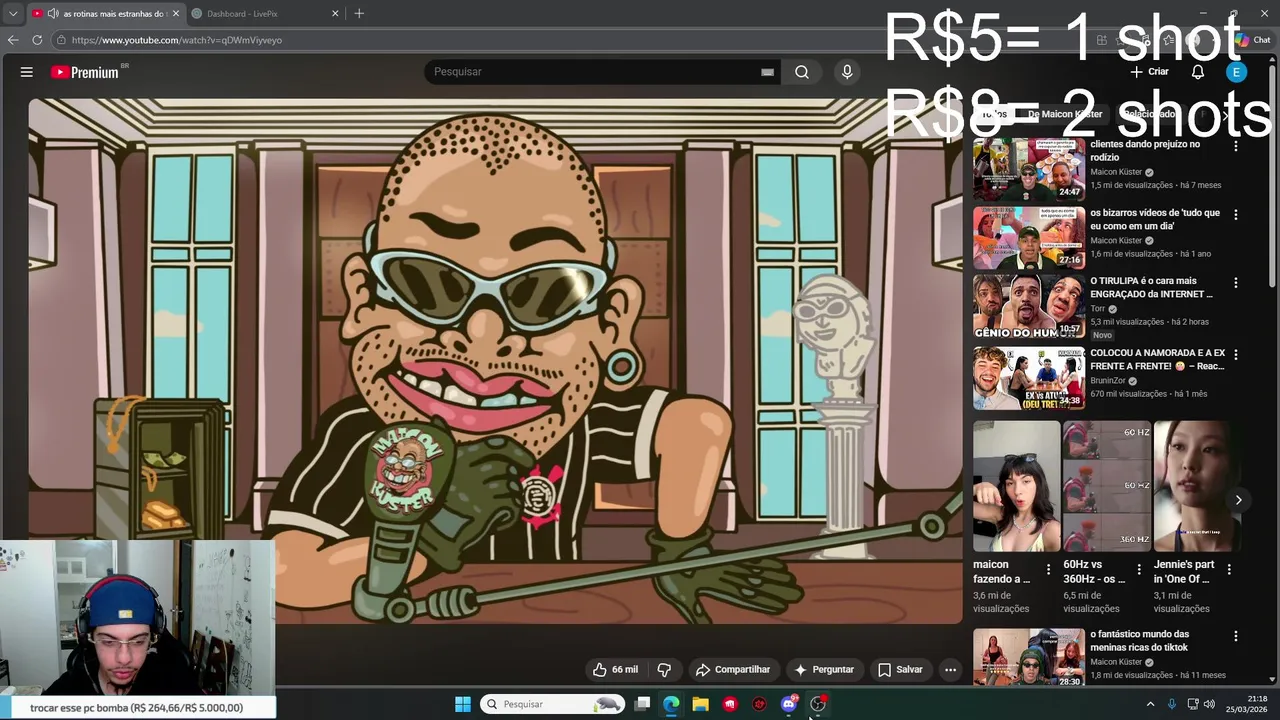1280x720 pixels.
Task: Click the browser address bar URL
Action: (x=177, y=40)
